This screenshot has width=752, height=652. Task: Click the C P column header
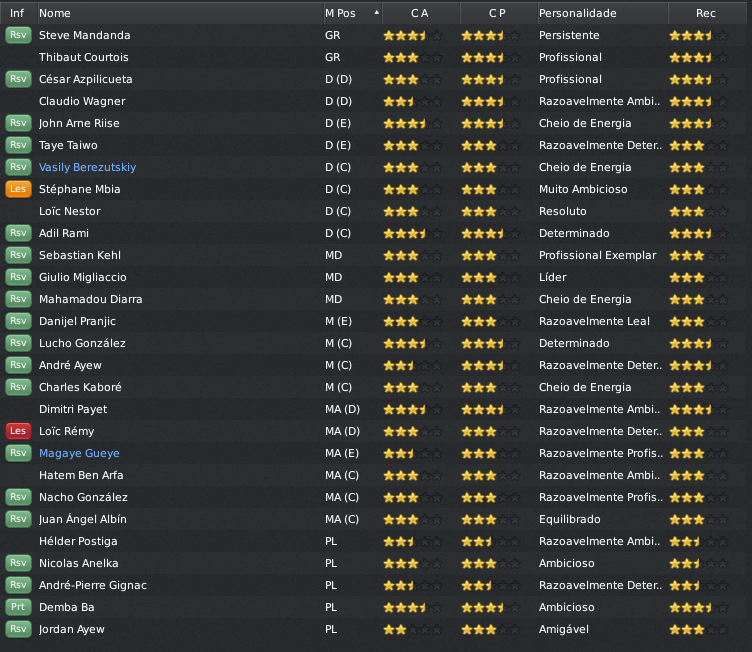click(x=497, y=13)
